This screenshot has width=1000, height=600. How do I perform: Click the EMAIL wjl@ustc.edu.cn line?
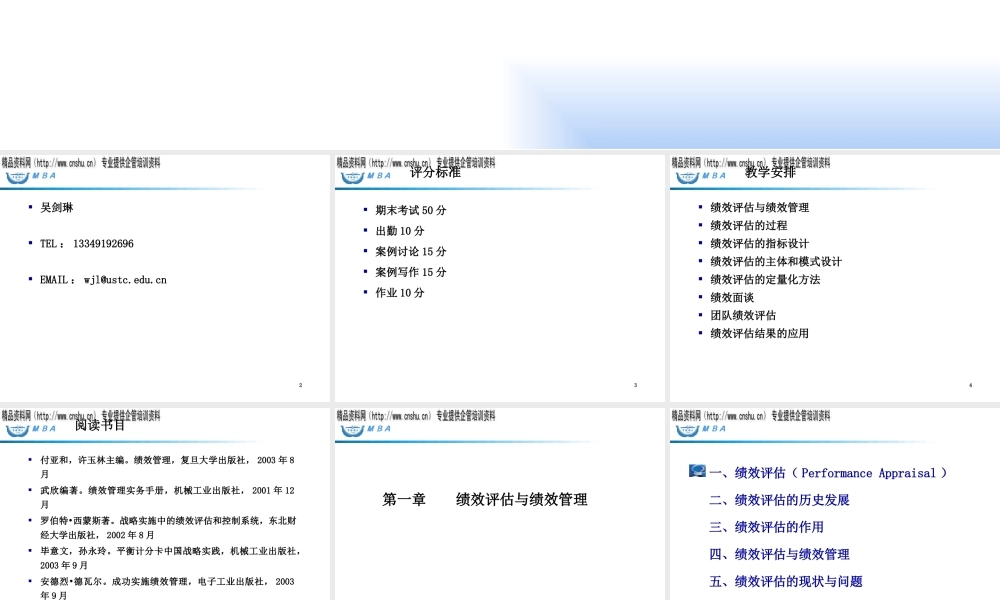click(x=103, y=280)
